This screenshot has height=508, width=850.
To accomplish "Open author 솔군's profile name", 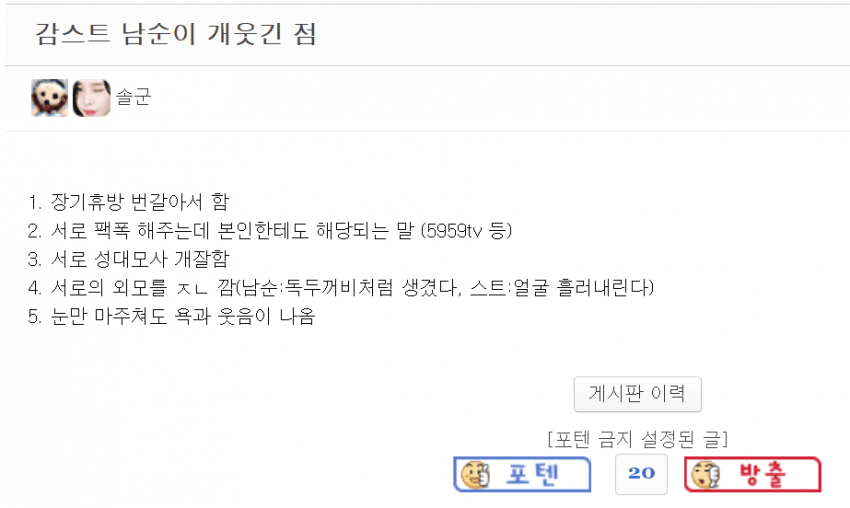I will point(133,98).
